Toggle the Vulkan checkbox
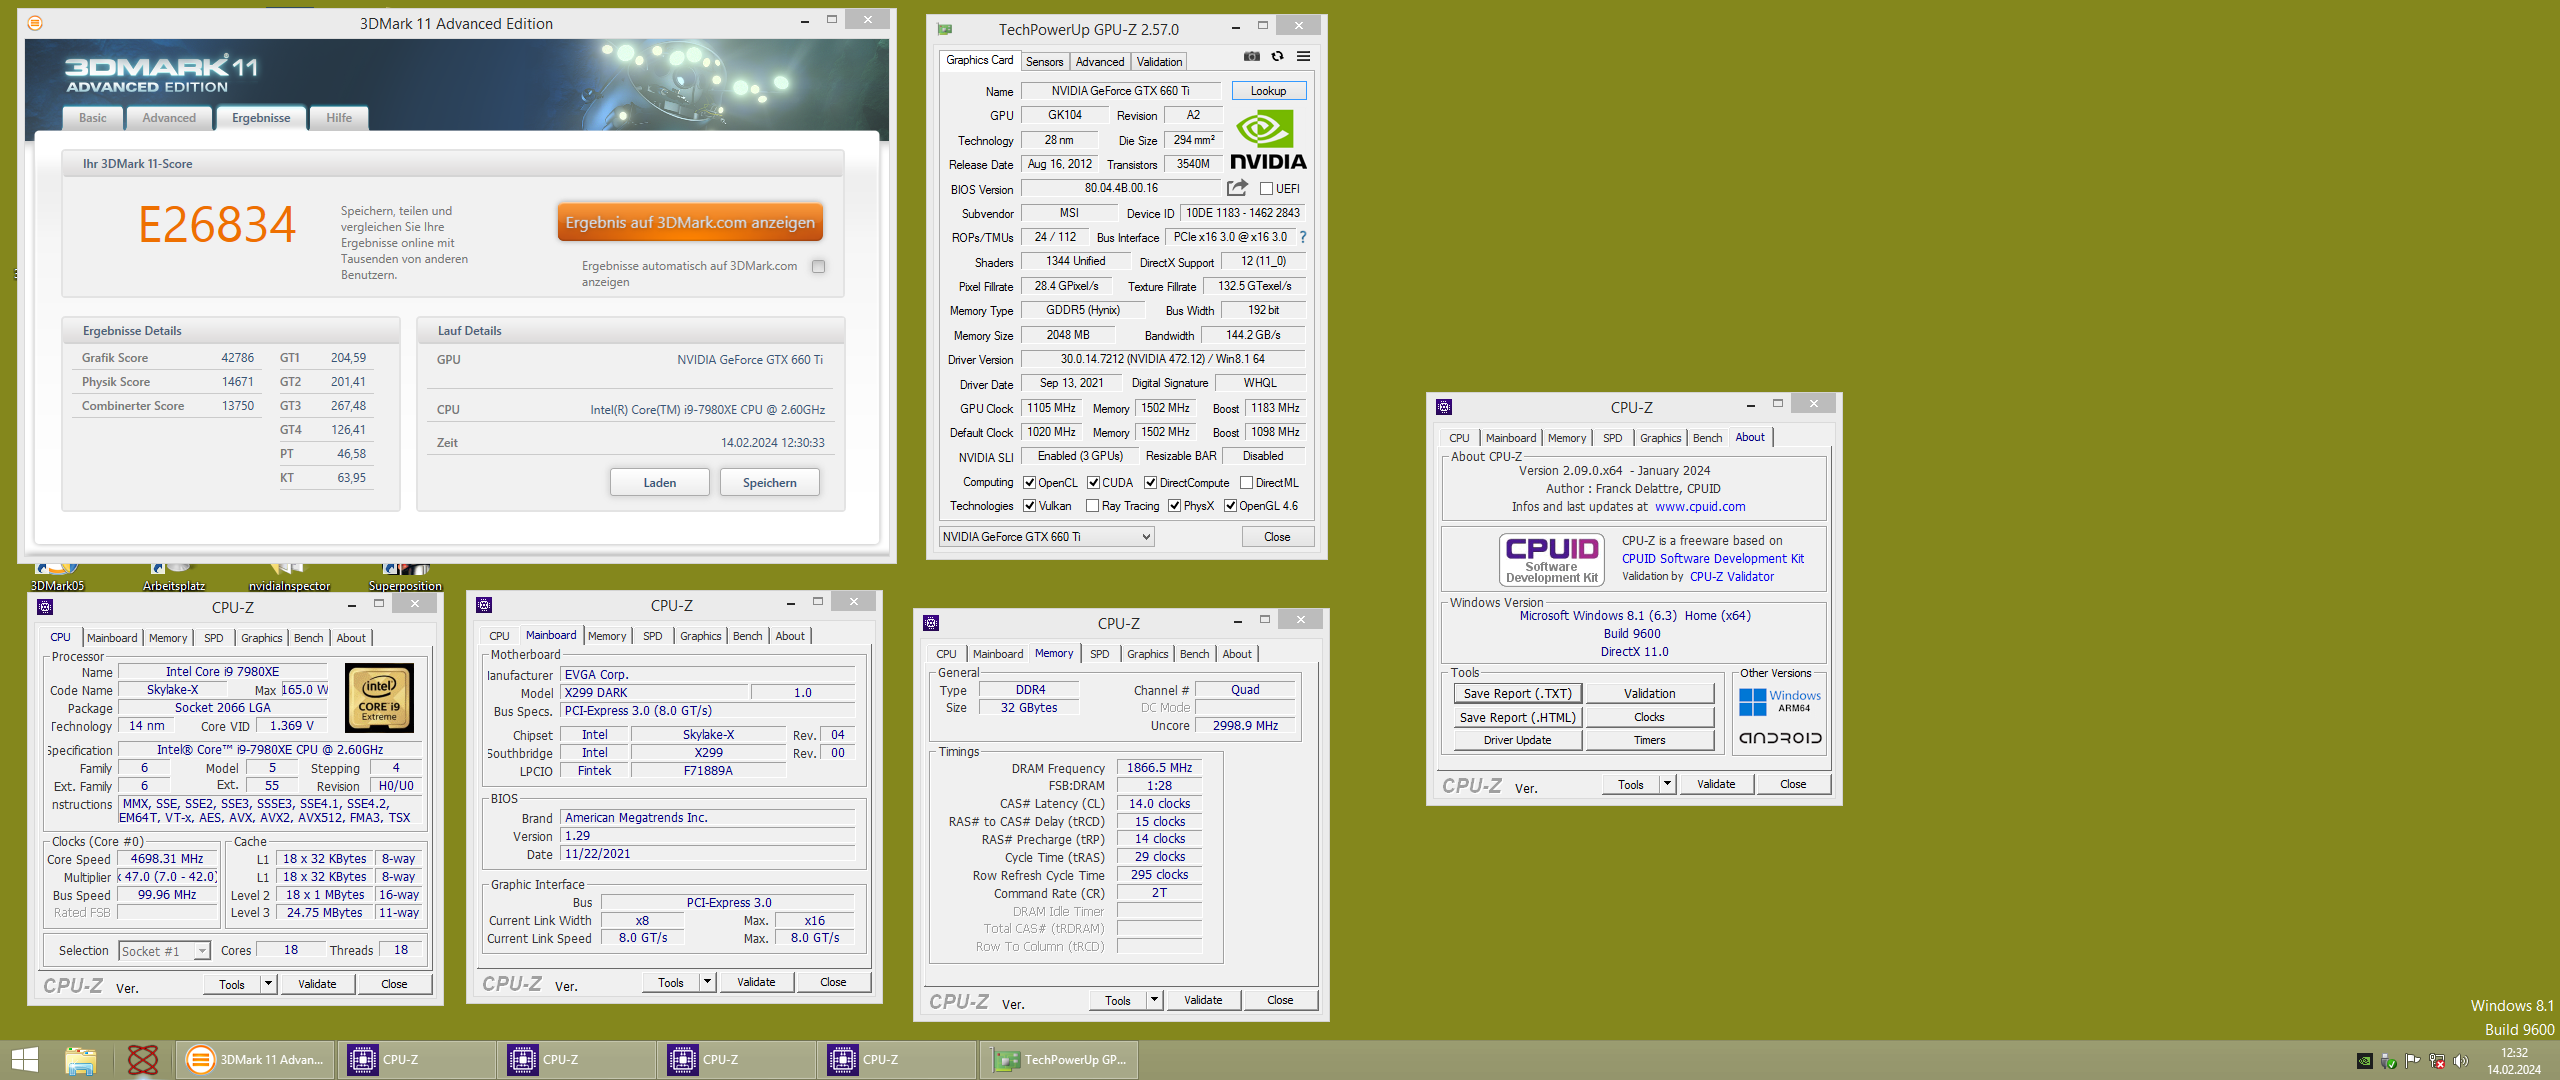The image size is (2560, 1080). tap(1029, 505)
